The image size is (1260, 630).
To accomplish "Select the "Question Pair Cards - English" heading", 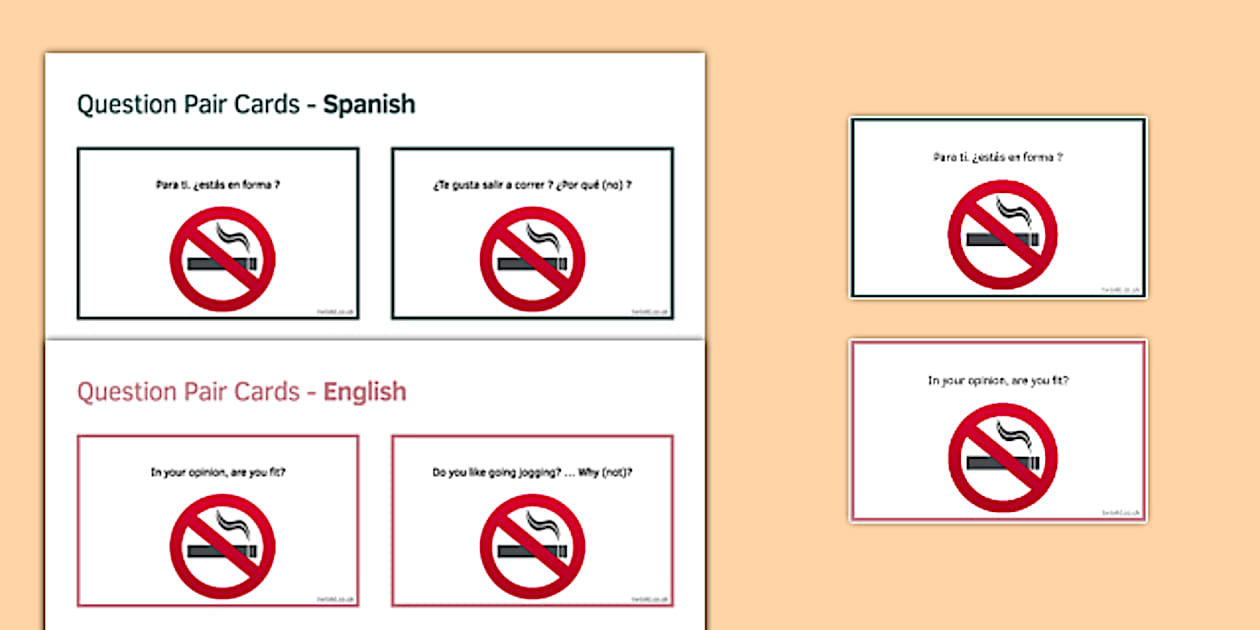I will click(x=241, y=391).
